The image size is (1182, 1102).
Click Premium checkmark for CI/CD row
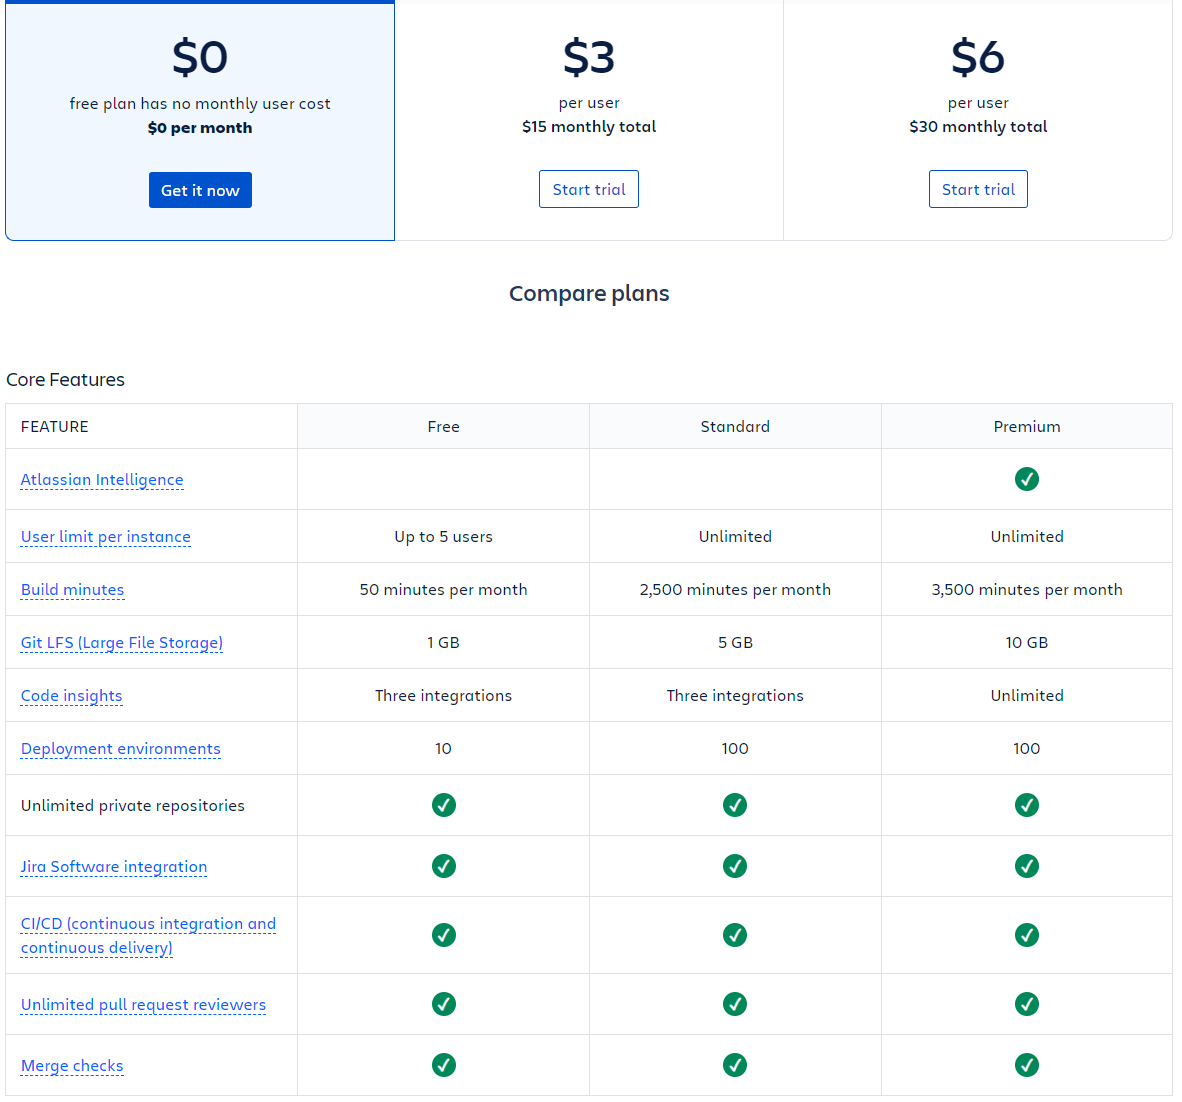[1027, 935]
